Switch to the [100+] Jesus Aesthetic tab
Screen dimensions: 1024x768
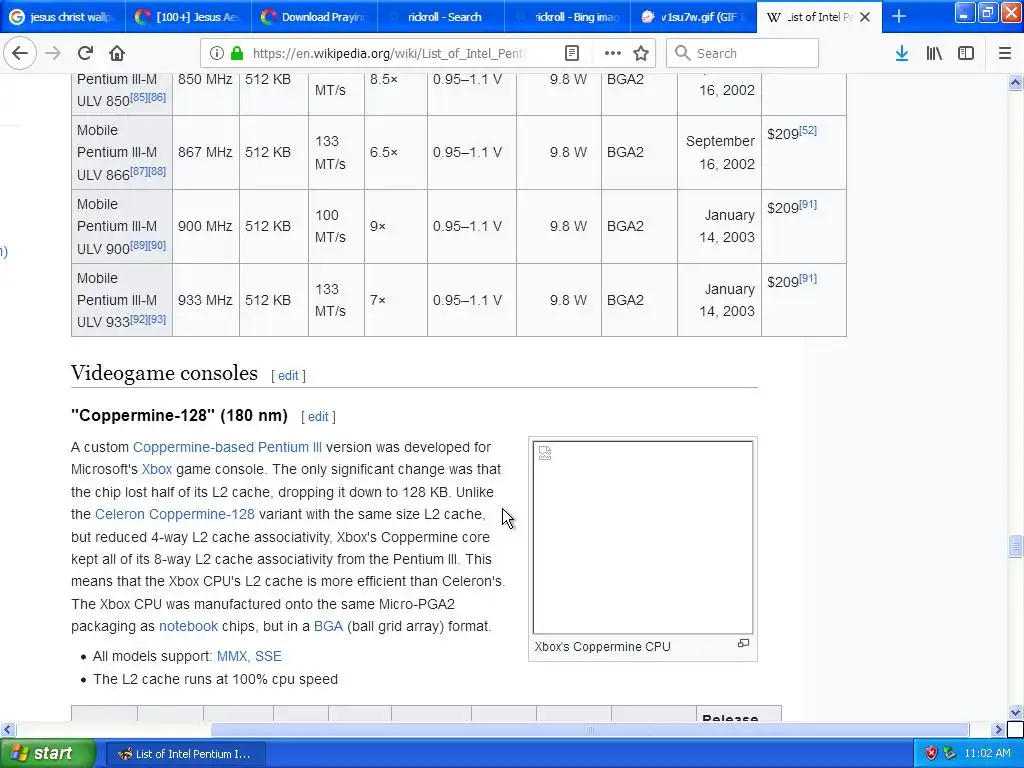coord(187,17)
